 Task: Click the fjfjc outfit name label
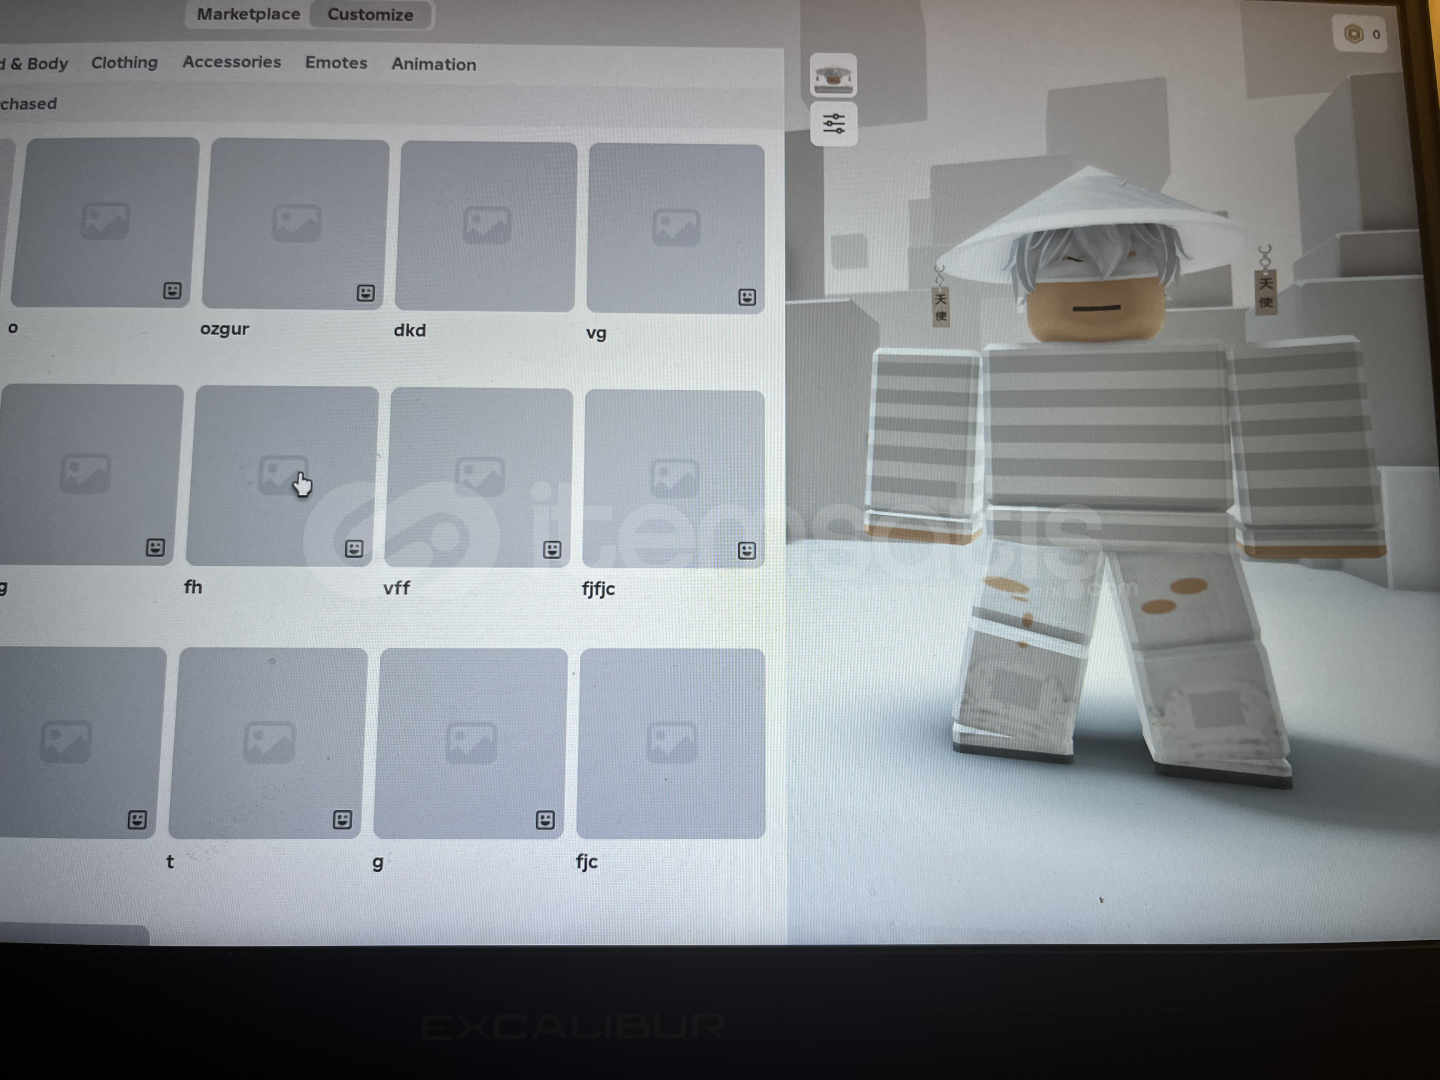click(x=598, y=589)
